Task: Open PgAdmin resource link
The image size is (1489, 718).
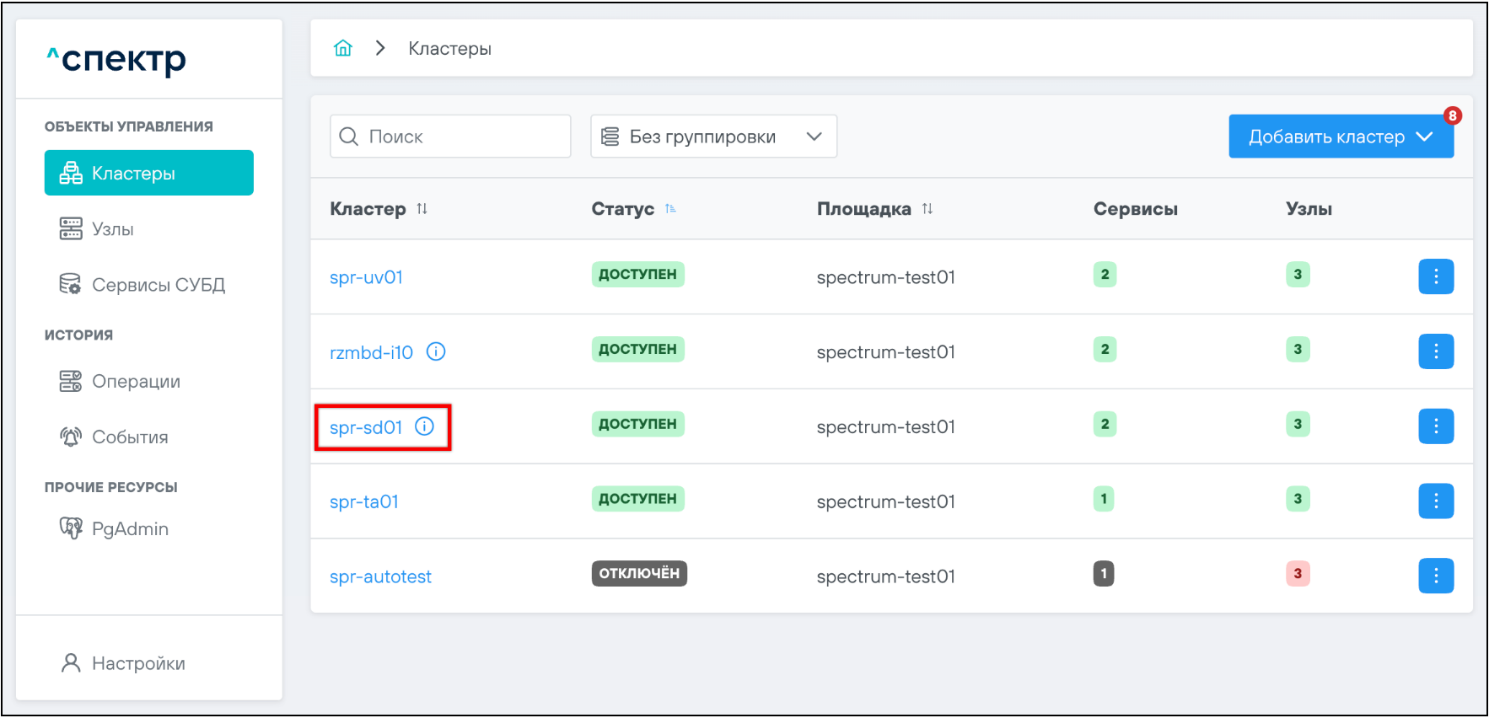Action: click(x=129, y=529)
